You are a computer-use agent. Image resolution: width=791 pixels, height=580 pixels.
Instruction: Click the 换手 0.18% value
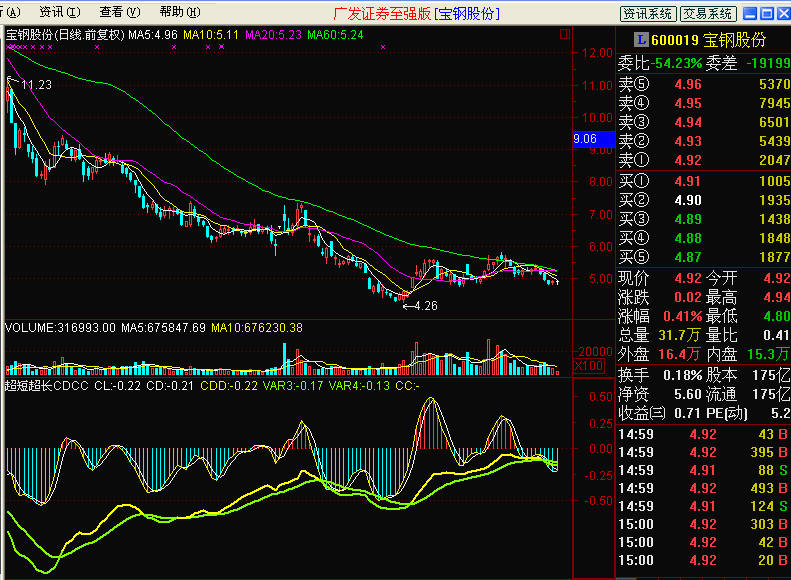[683, 376]
